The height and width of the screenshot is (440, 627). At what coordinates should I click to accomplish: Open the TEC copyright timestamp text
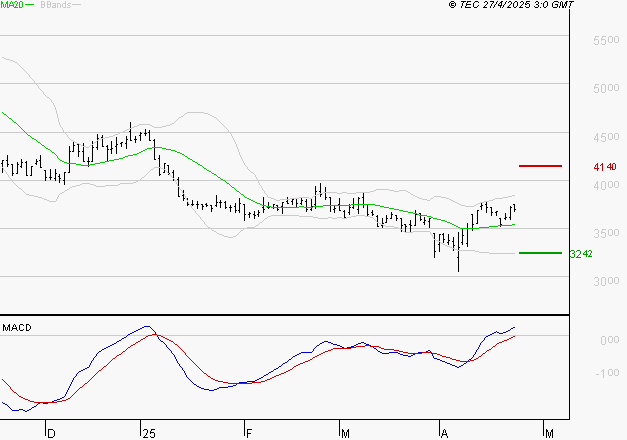coord(511,6)
